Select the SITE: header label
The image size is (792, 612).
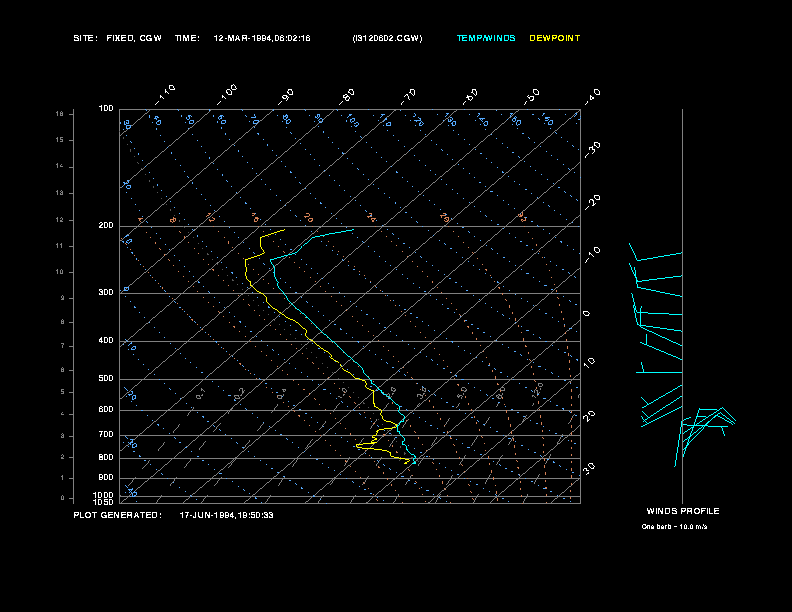(x=85, y=38)
